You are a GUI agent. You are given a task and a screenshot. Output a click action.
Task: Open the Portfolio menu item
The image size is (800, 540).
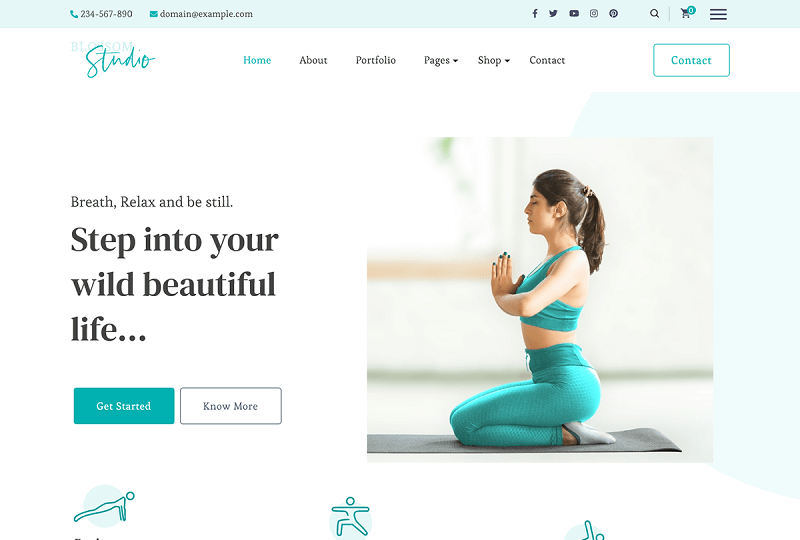(x=376, y=60)
